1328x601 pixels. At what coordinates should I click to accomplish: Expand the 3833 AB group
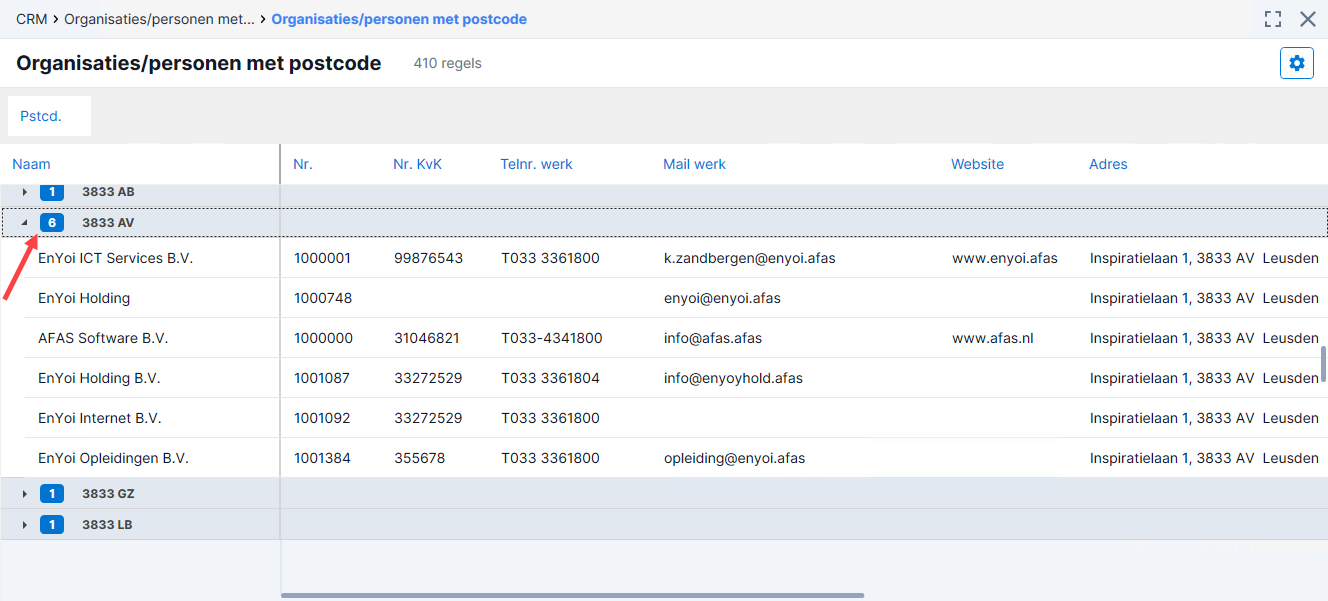[x=25, y=191]
